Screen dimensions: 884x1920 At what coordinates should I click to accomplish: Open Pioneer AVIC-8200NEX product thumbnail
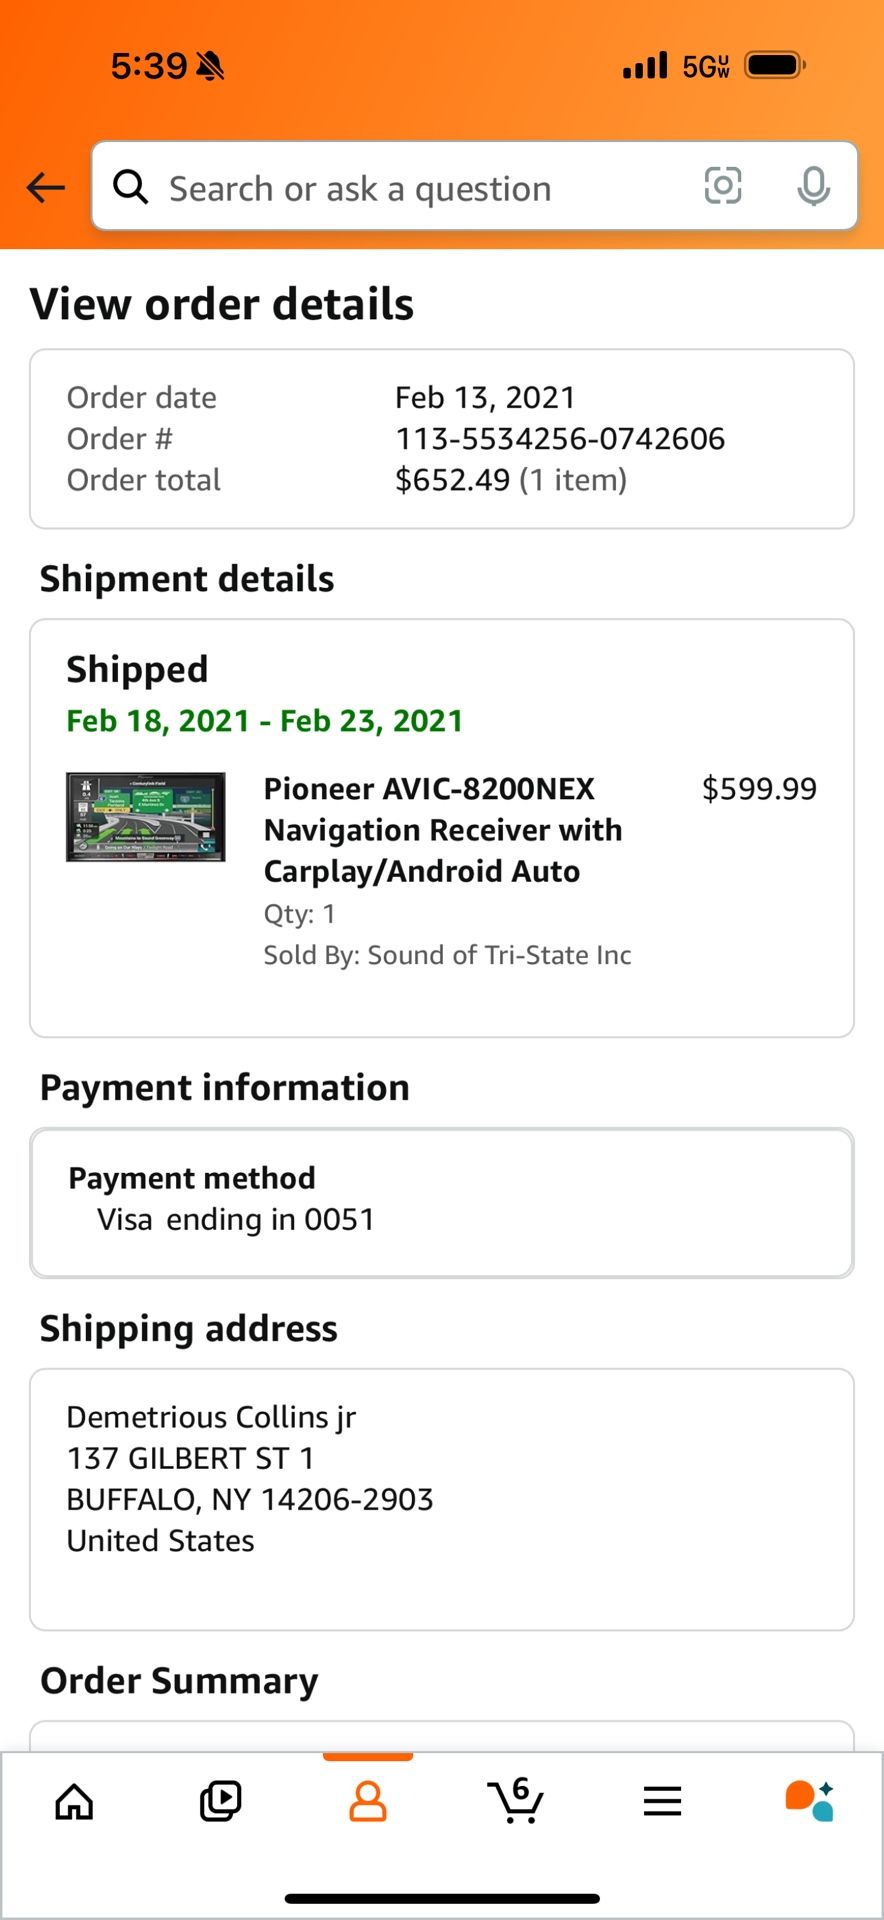click(146, 817)
